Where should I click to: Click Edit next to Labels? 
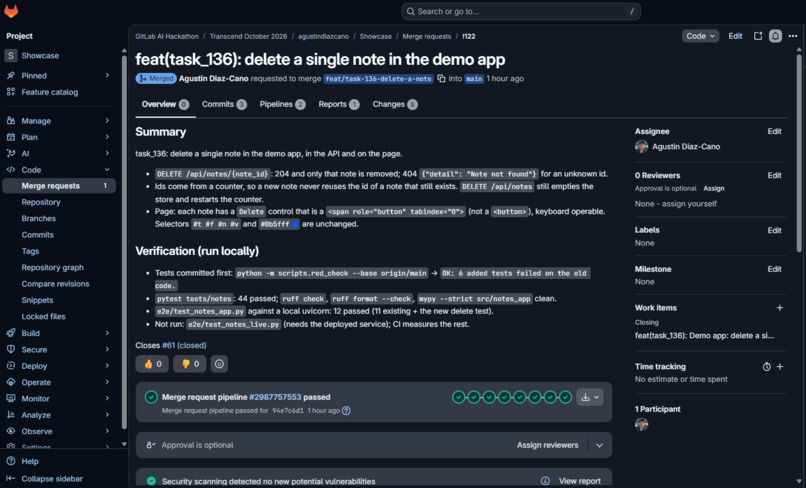pos(774,230)
